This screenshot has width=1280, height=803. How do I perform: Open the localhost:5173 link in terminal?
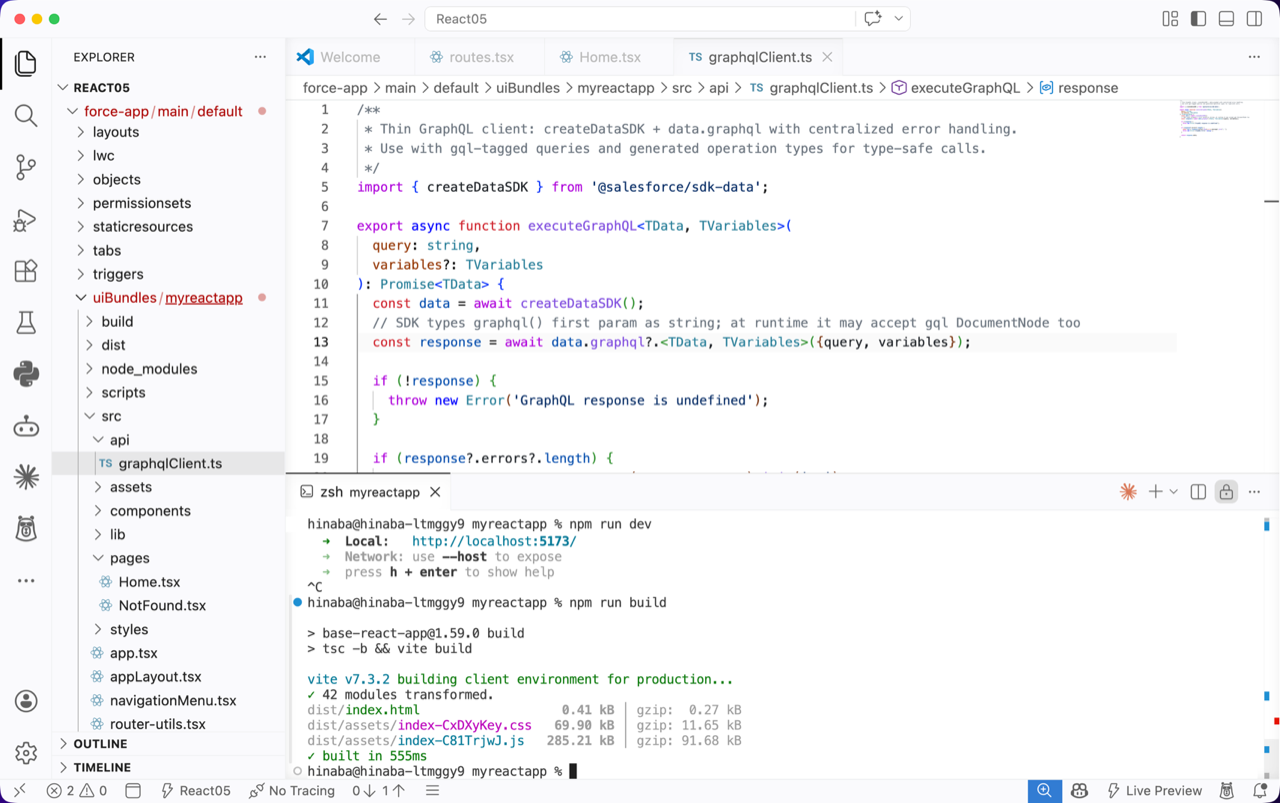coord(494,541)
